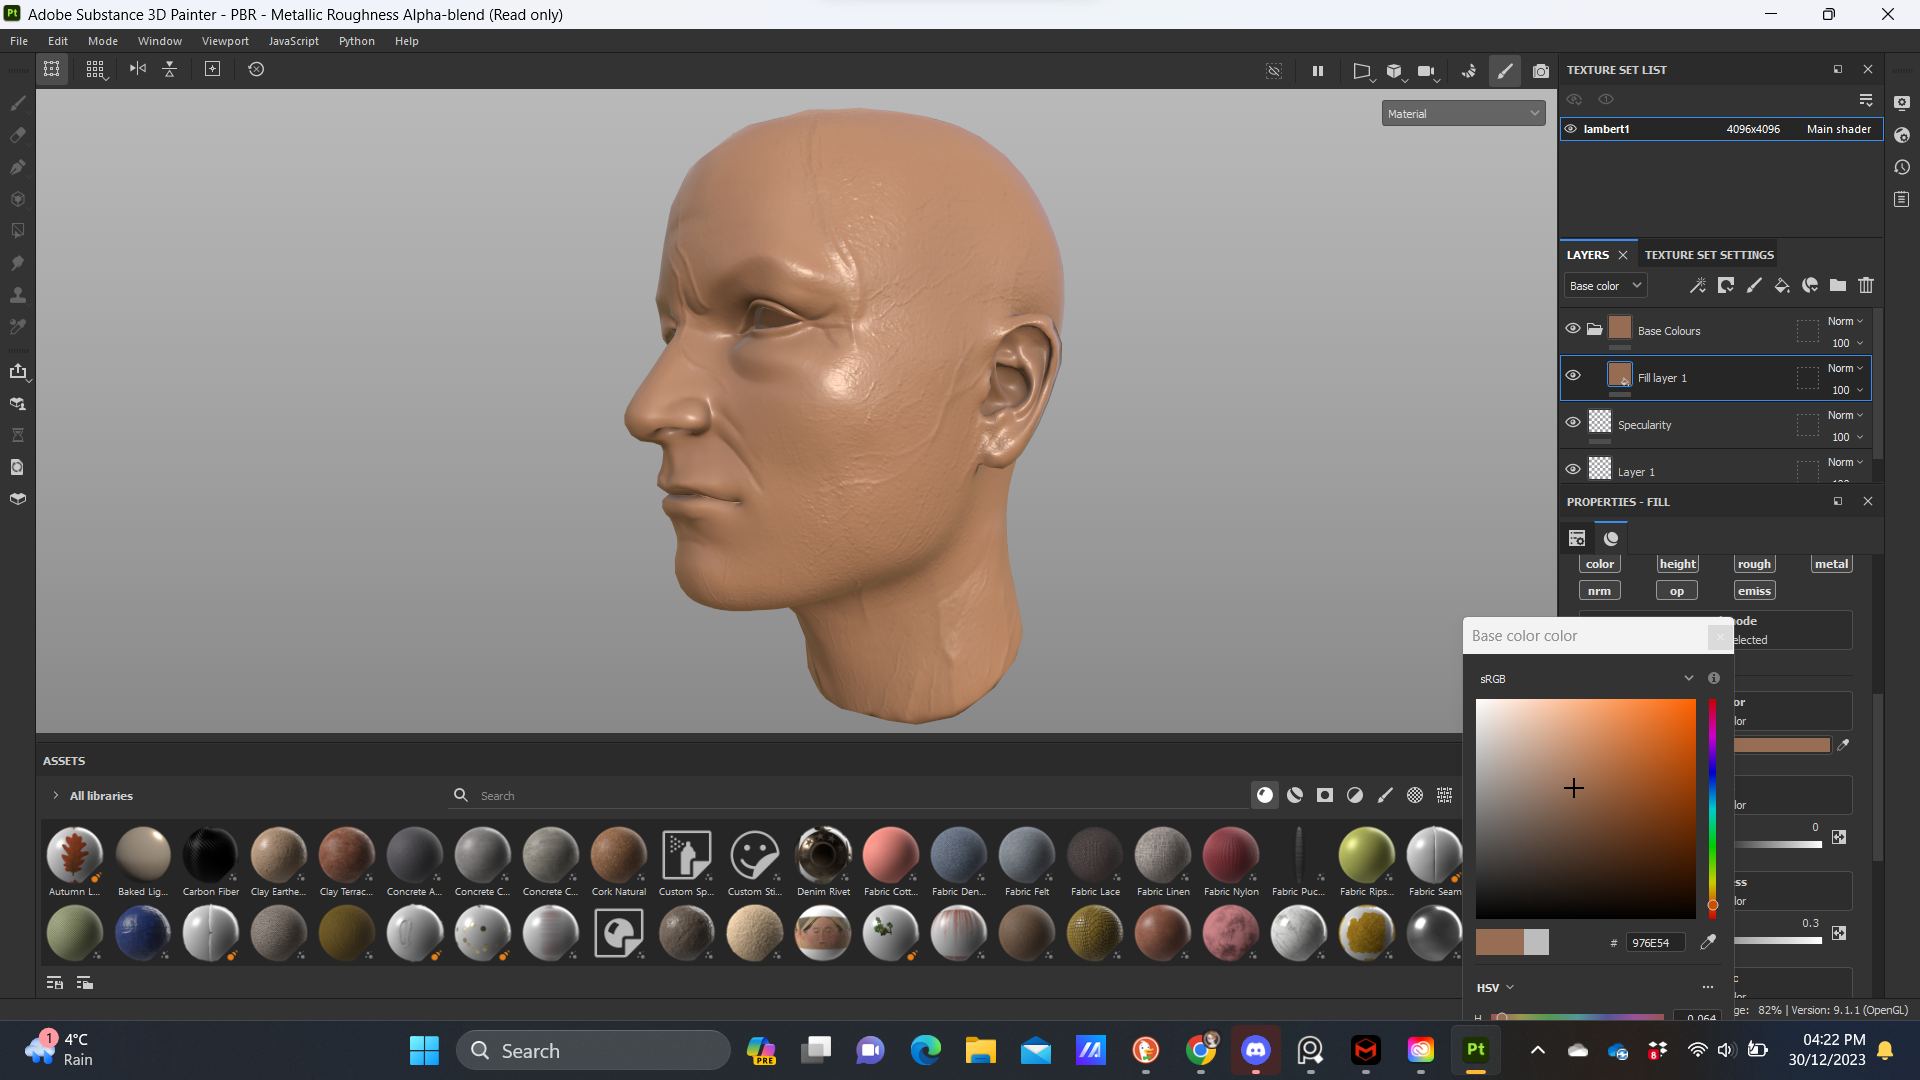Open the Export textures icon in left toolbar
The width and height of the screenshot is (1920, 1080).
coord(17,372)
